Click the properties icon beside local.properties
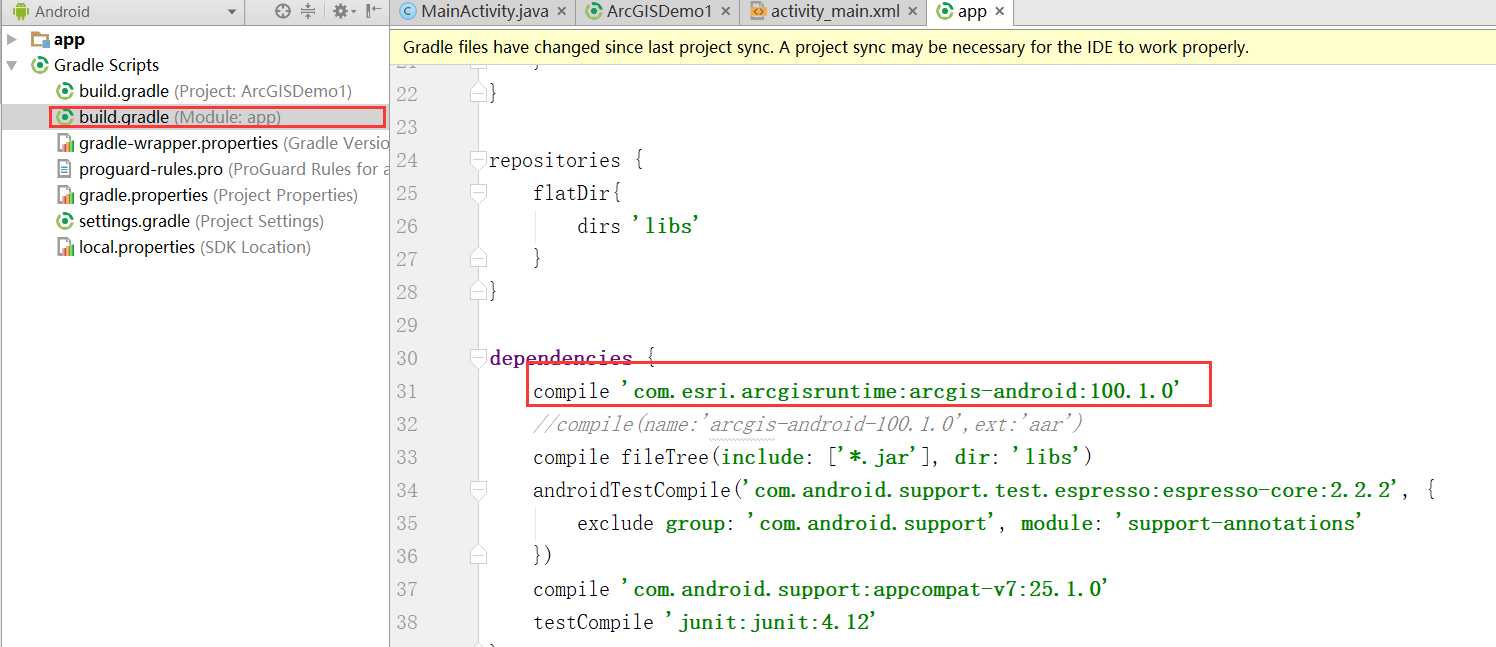 (x=65, y=247)
